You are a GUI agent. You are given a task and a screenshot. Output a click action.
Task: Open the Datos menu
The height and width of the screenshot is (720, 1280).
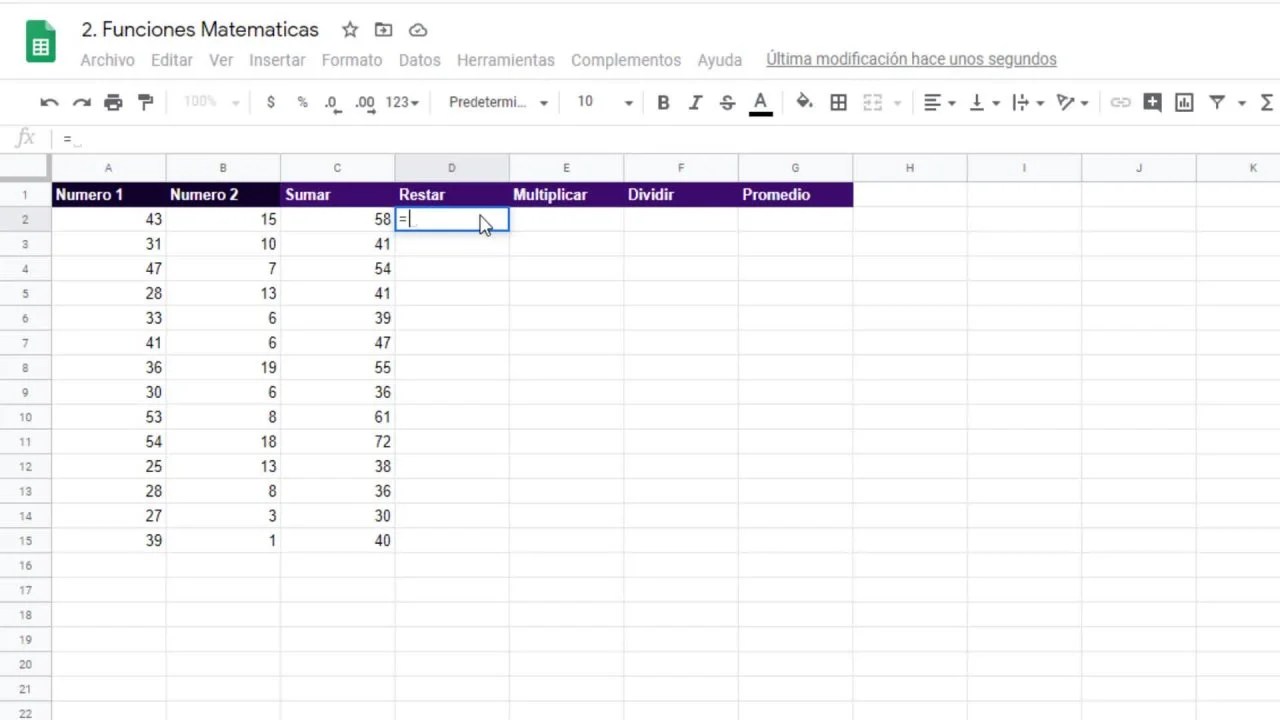tap(419, 60)
